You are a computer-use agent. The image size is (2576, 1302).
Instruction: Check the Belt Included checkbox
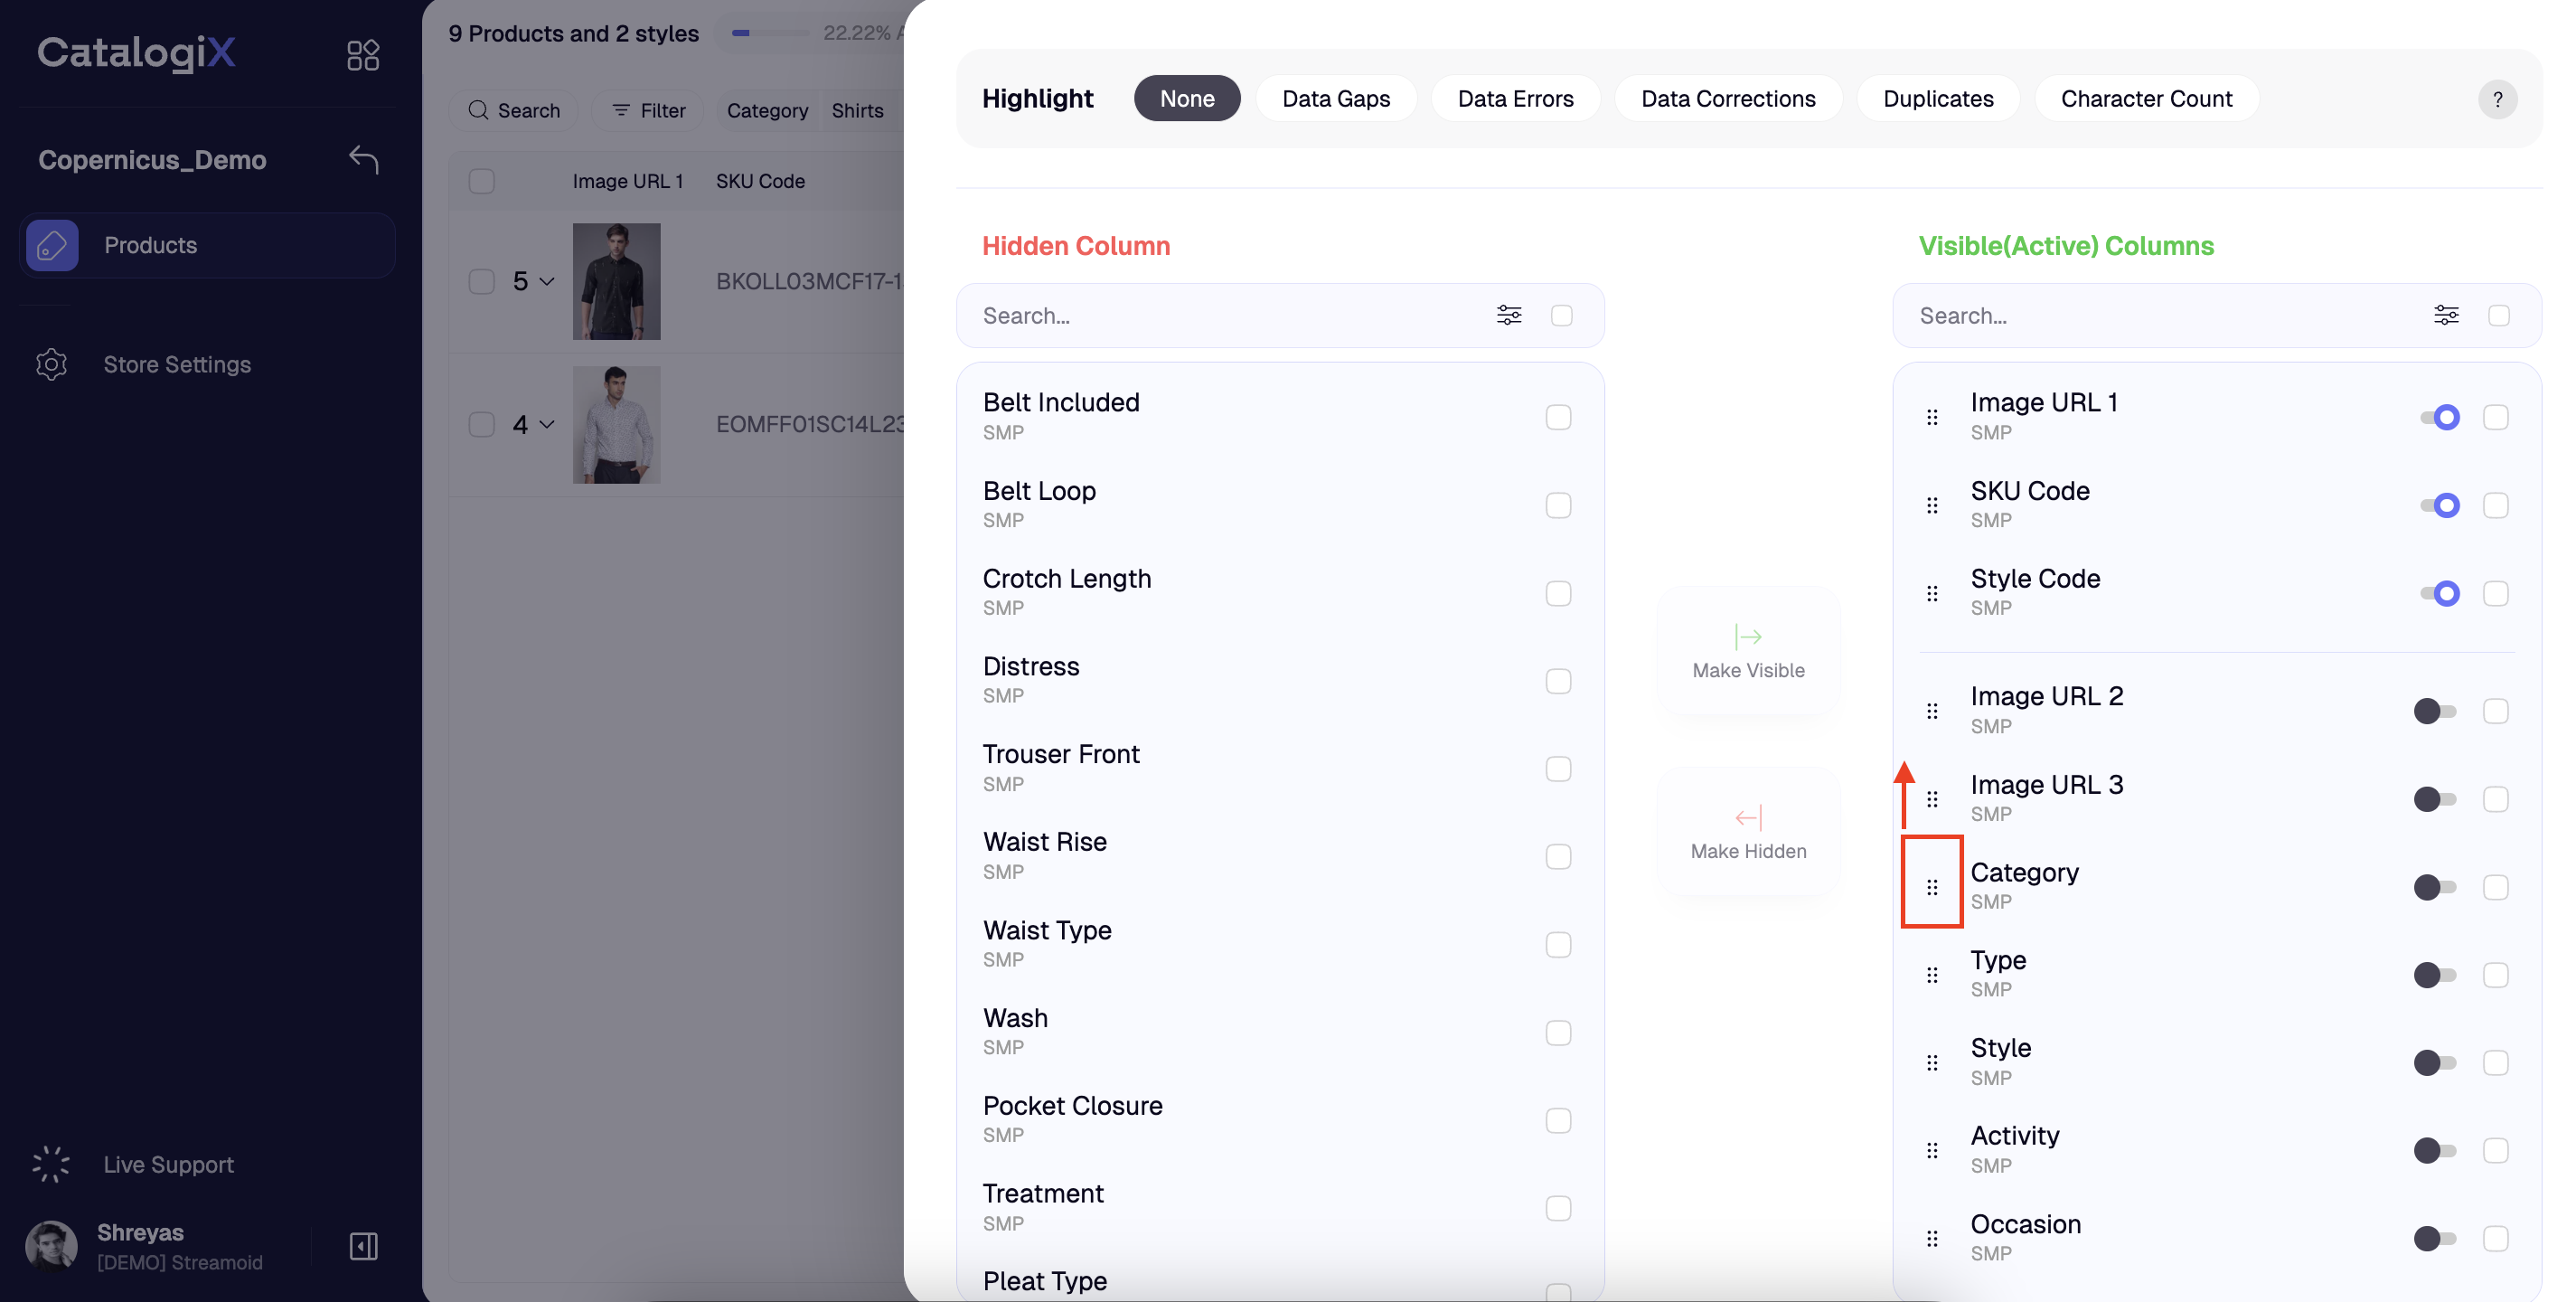[x=1558, y=417]
